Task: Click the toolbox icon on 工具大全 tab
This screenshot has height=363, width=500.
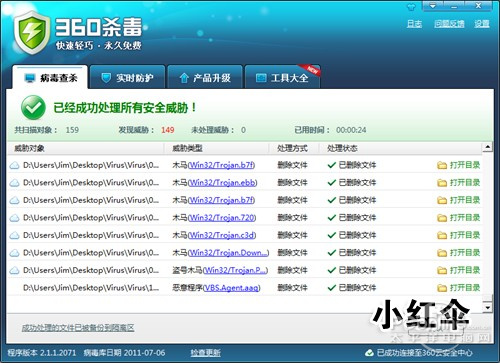Action: pyautogui.click(x=261, y=78)
